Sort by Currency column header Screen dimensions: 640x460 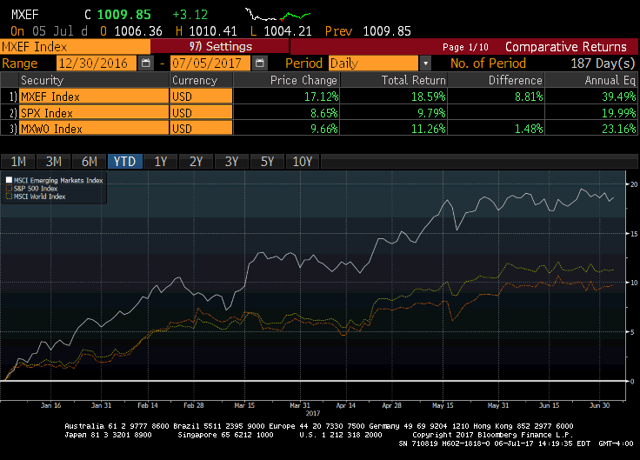[x=201, y=80]
